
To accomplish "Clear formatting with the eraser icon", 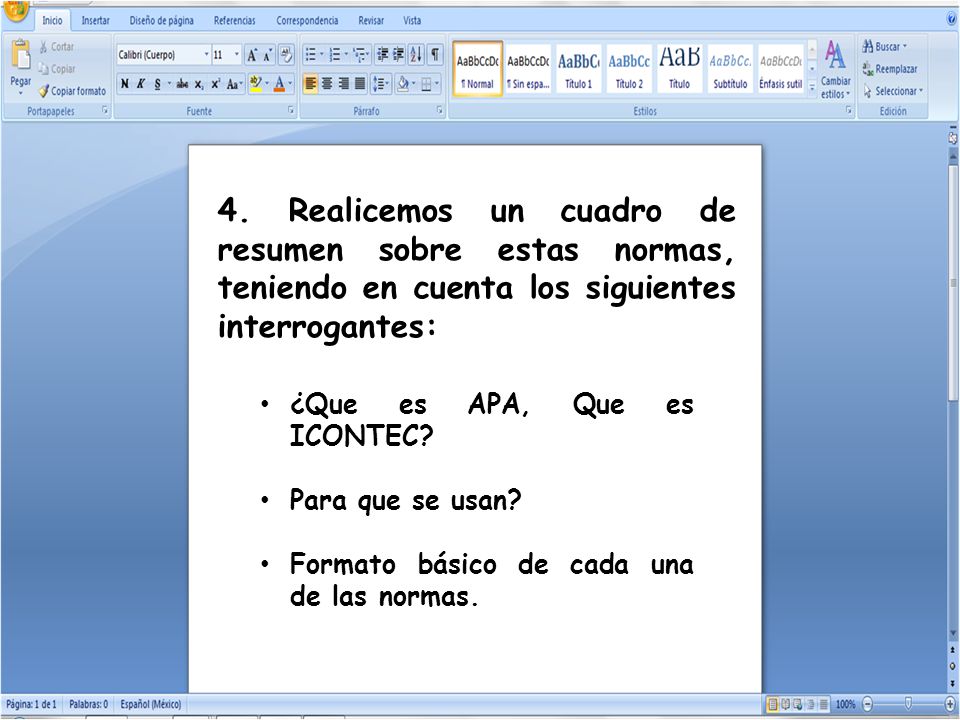I will coord(286,55).
